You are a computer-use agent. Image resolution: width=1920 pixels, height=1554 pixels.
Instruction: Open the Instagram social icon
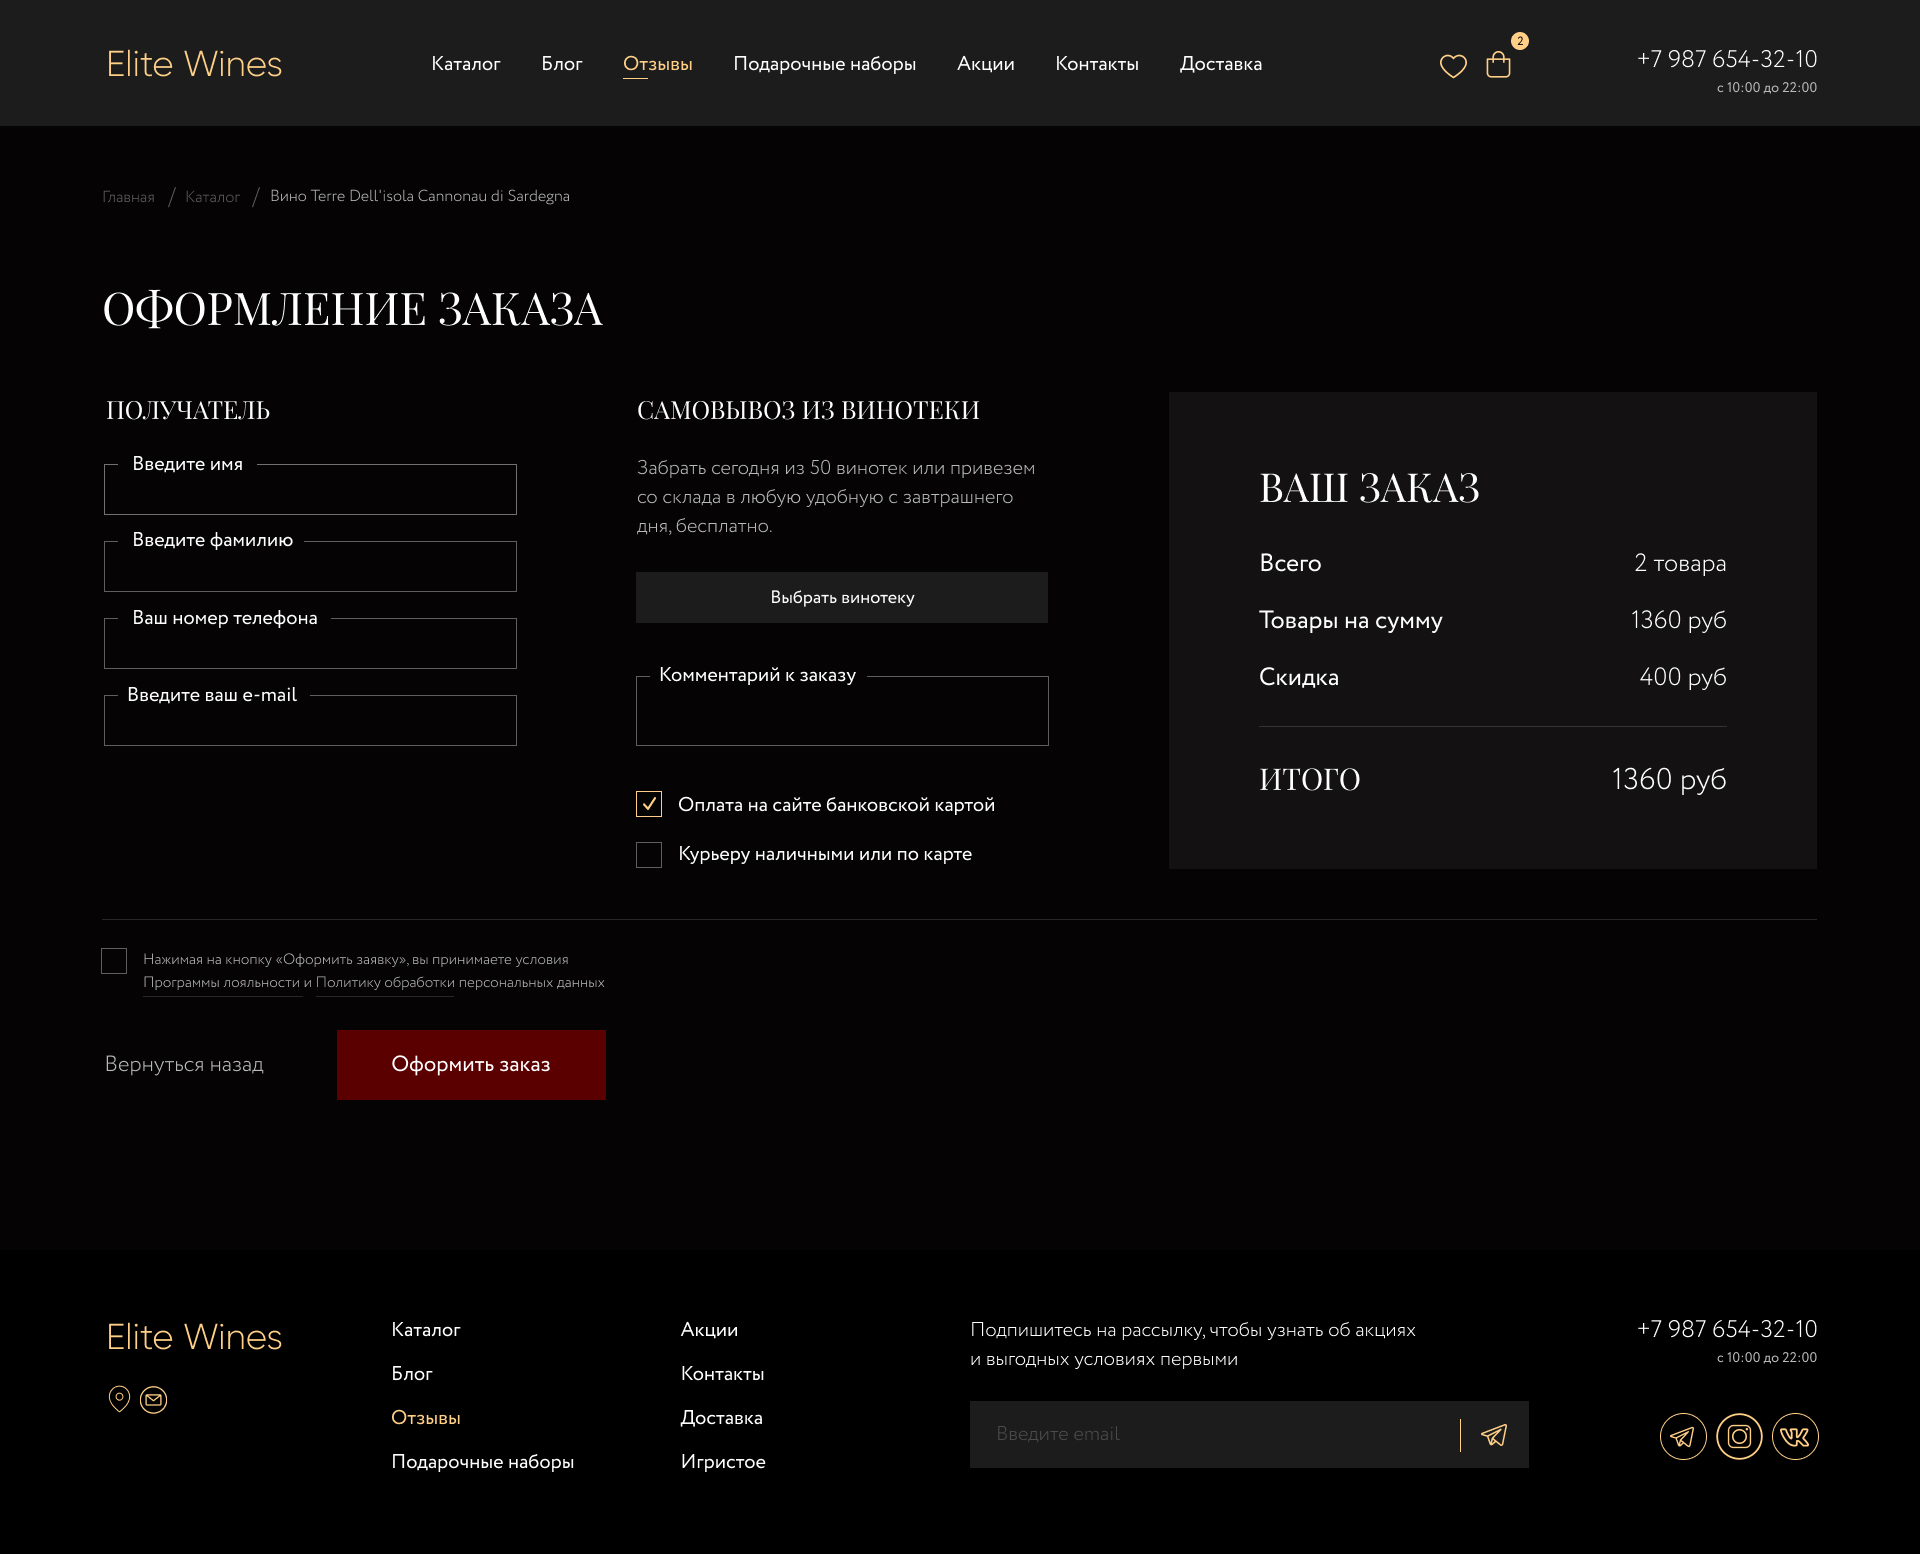(x=1739, y=1437)
